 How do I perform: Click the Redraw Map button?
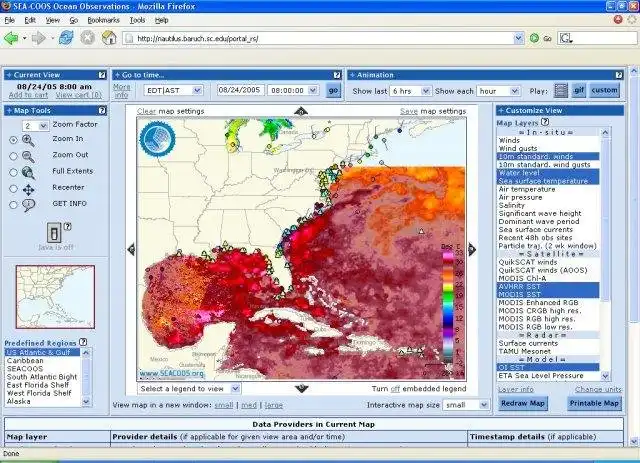pyautogui.click(x=523, y=403)
